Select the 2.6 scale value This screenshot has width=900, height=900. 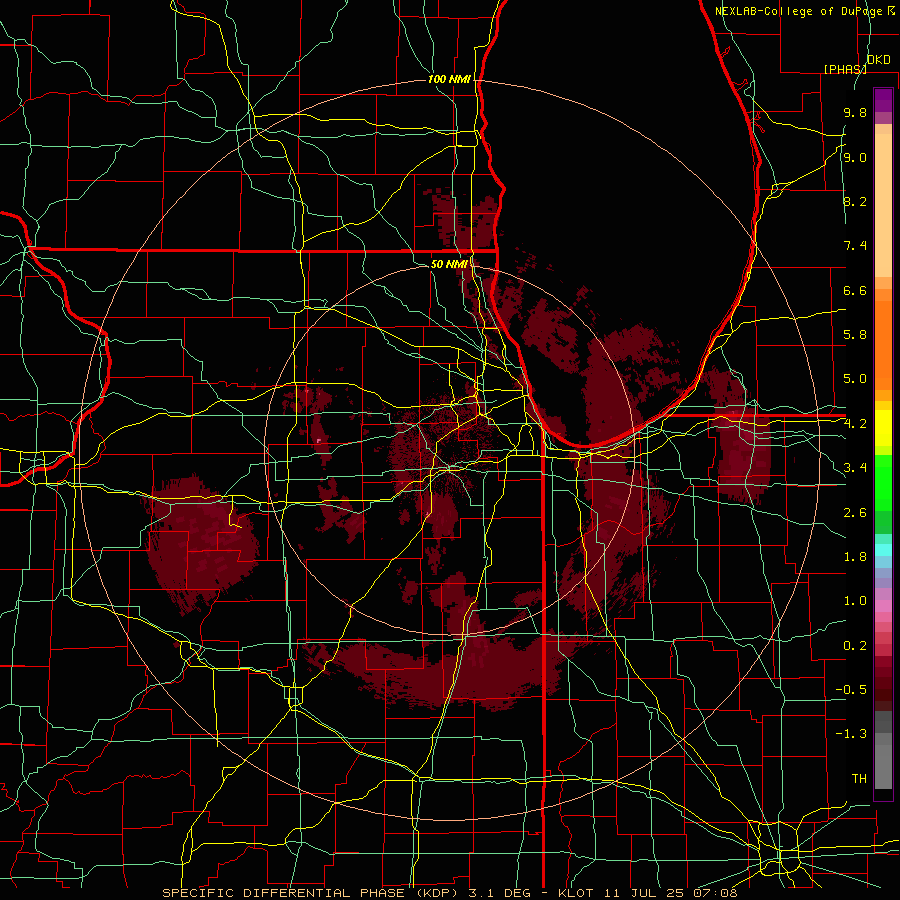click(855, 513)
